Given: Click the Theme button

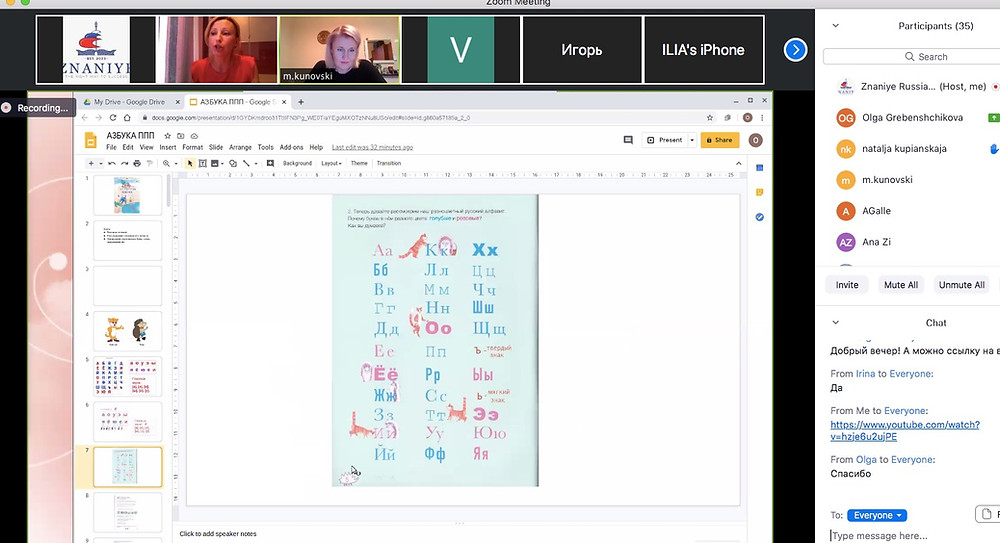Looking at the screenshot, I should 359,163.
